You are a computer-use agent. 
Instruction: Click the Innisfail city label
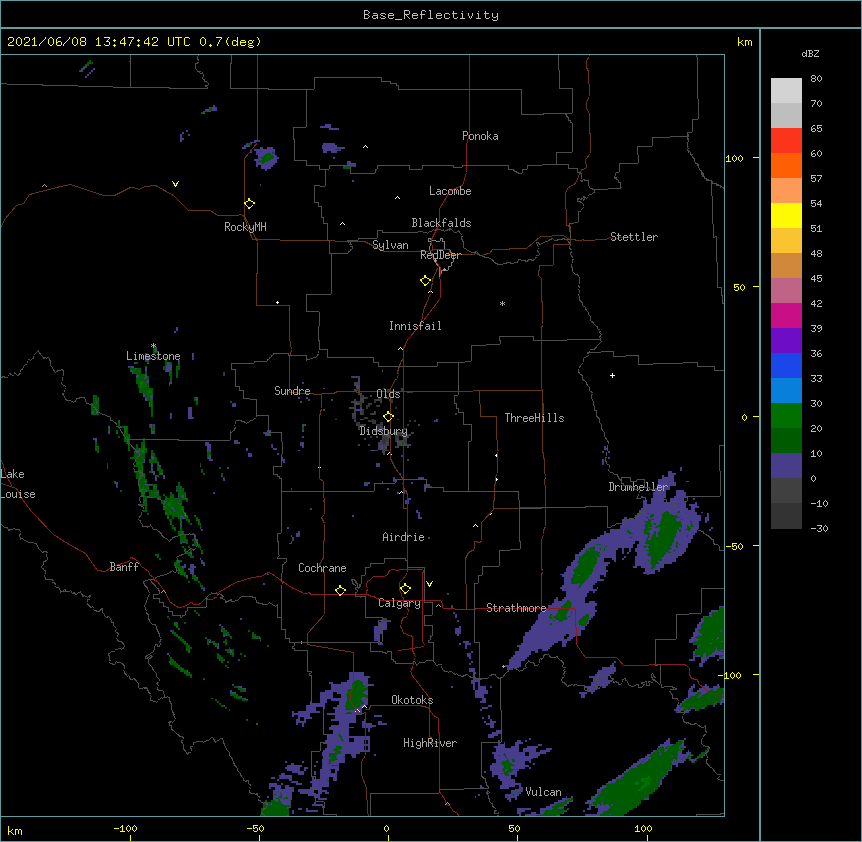(415, 326)
